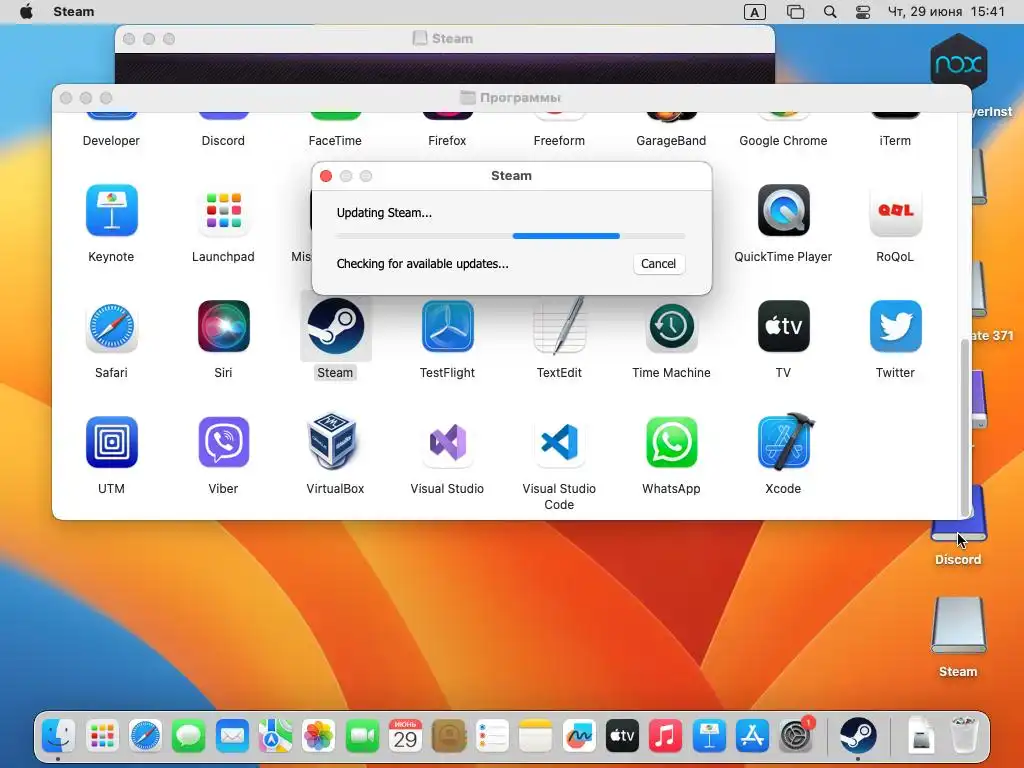Click the GarageBand label
Viewport: 1024px width, 768px height.
pos(671,140)
